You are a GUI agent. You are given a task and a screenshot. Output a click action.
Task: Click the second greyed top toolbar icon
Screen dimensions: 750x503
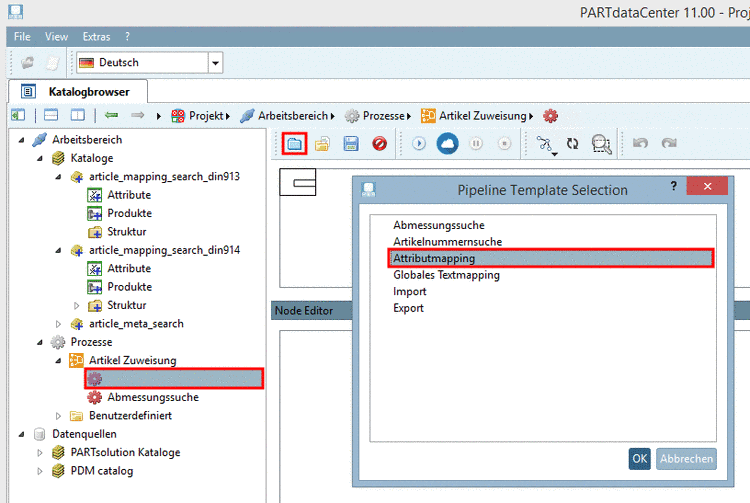53,63
